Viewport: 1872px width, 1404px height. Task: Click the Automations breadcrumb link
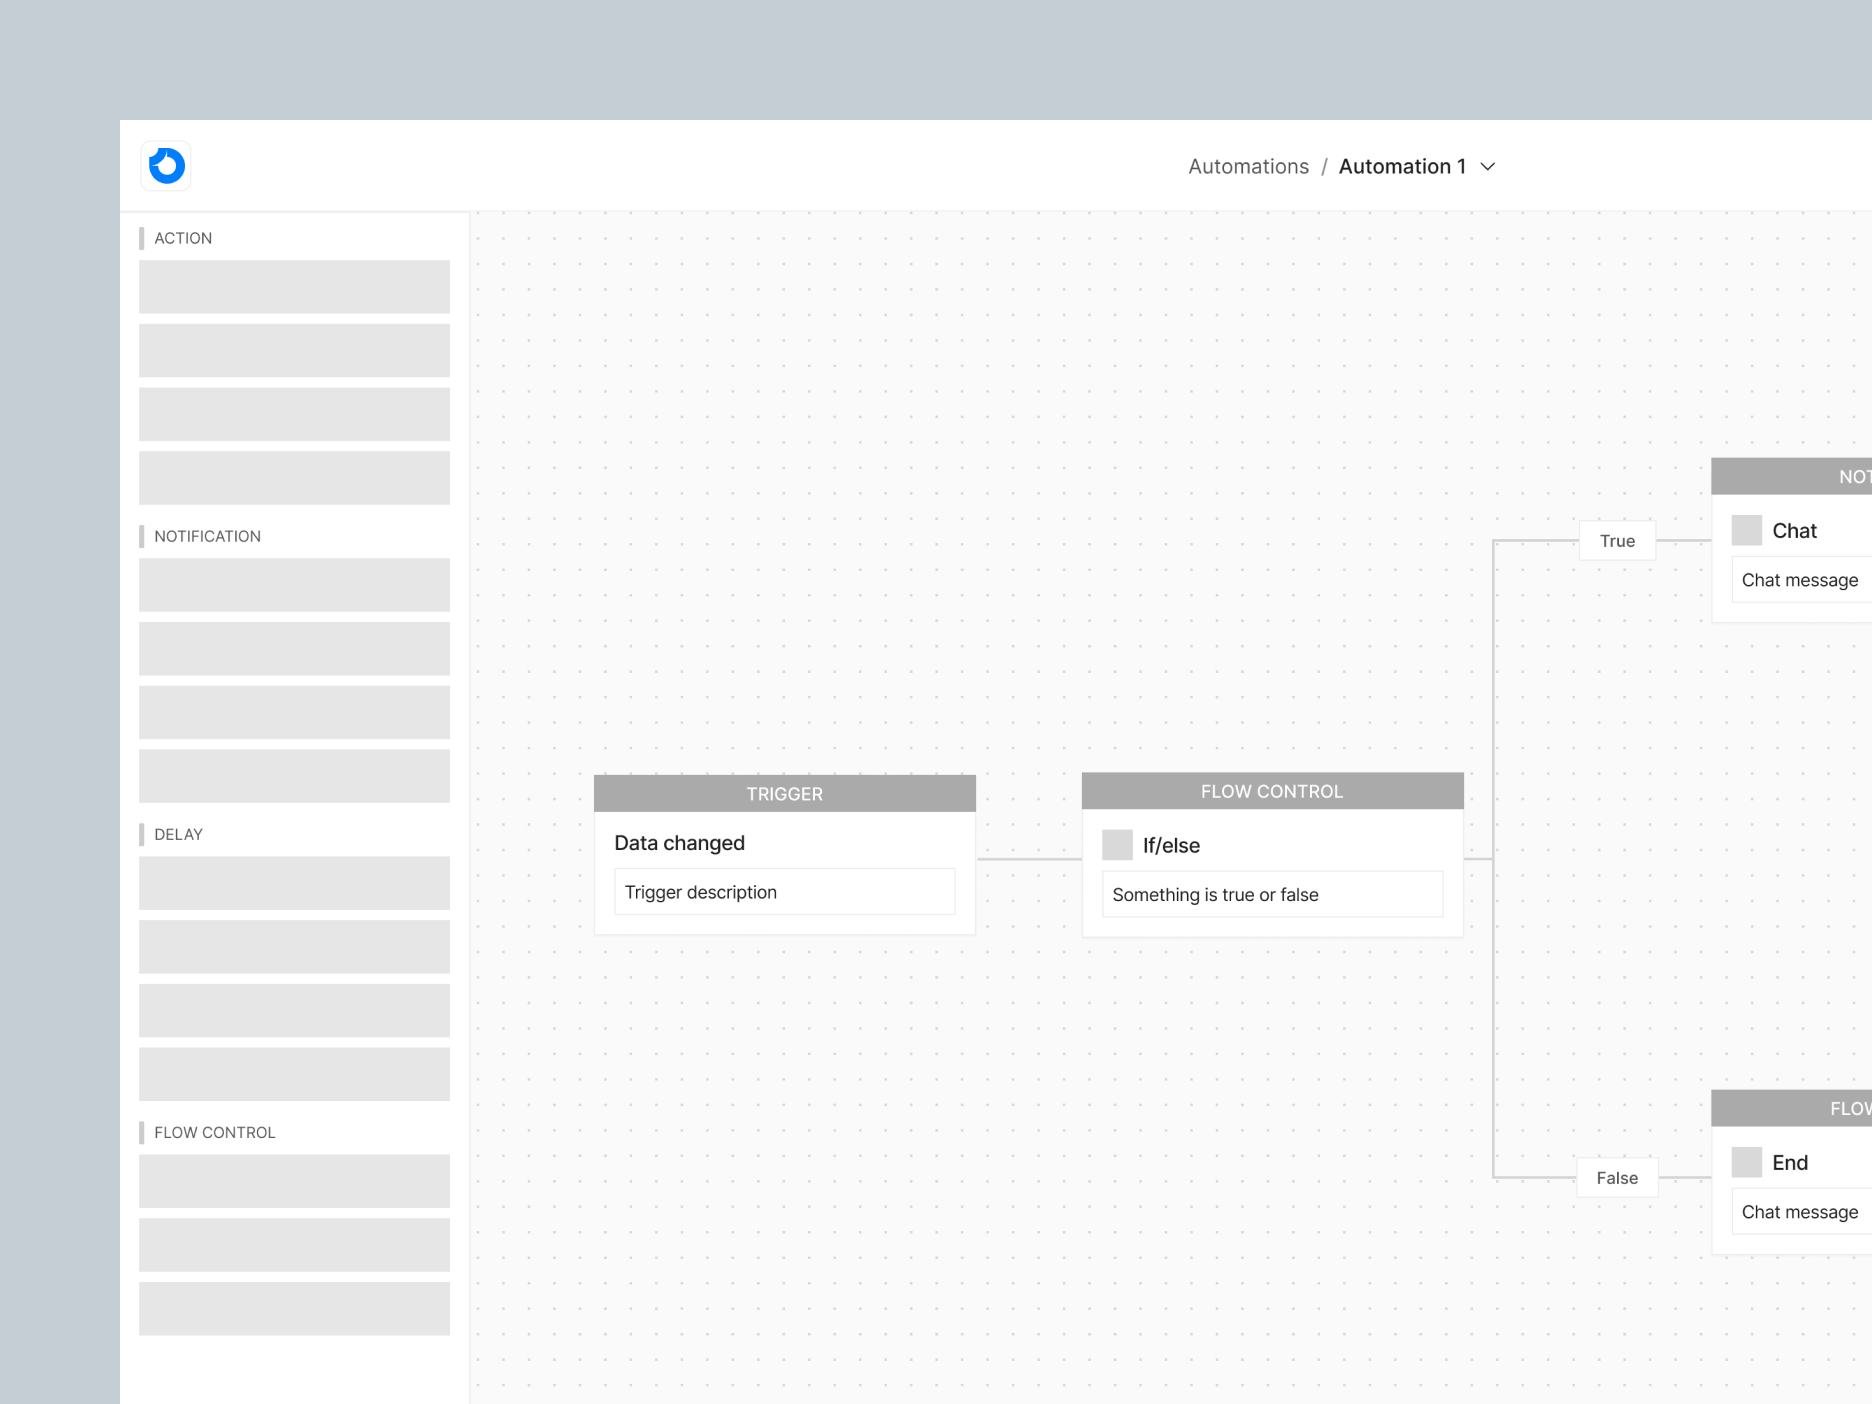pos(1248,166)
